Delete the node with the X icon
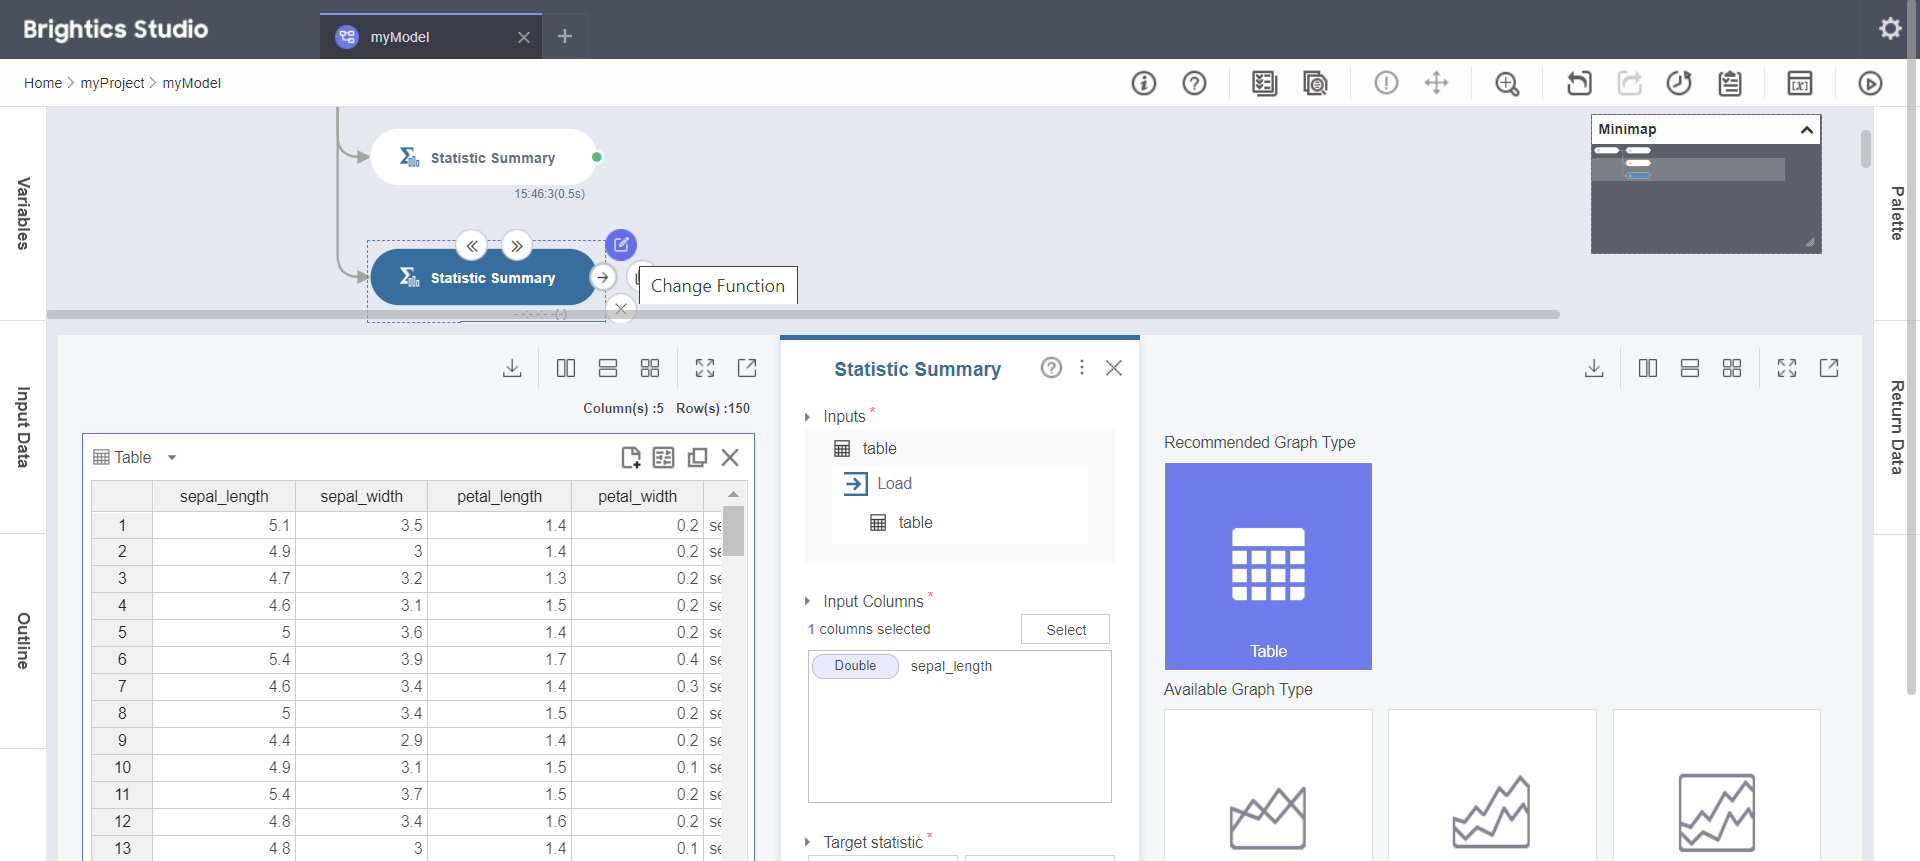Image resolution: width=1920 pixels, height=861 pixels. tap(621, 308)
